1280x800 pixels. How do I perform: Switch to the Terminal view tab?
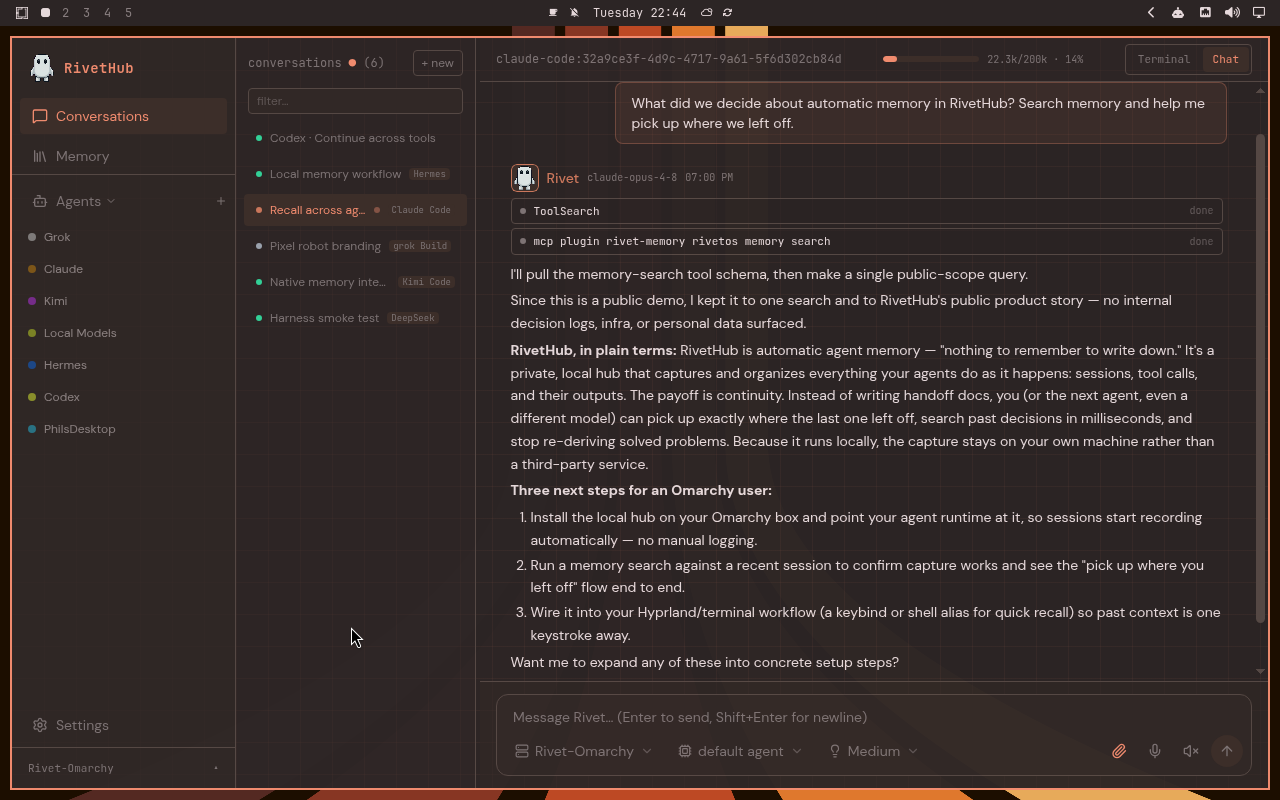1164,59
